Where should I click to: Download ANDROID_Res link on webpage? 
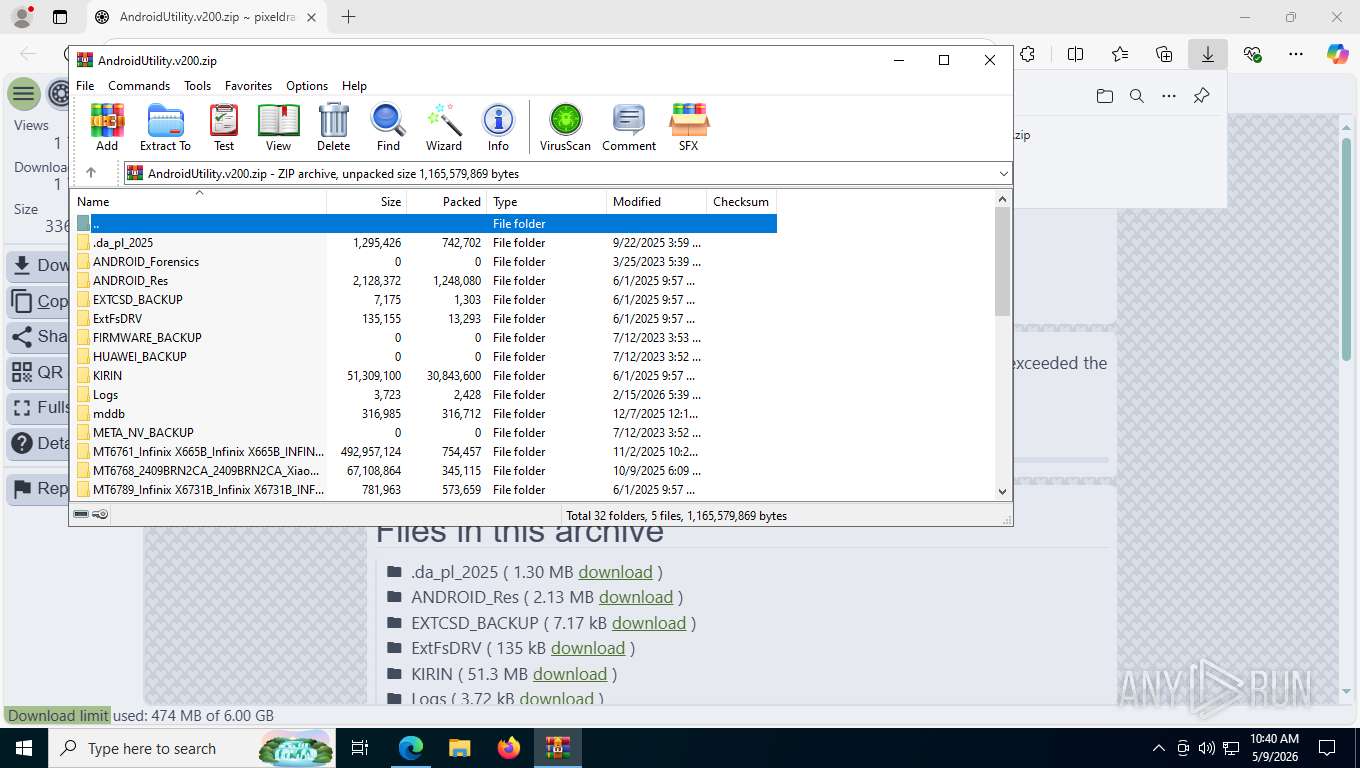pos(636,597)
